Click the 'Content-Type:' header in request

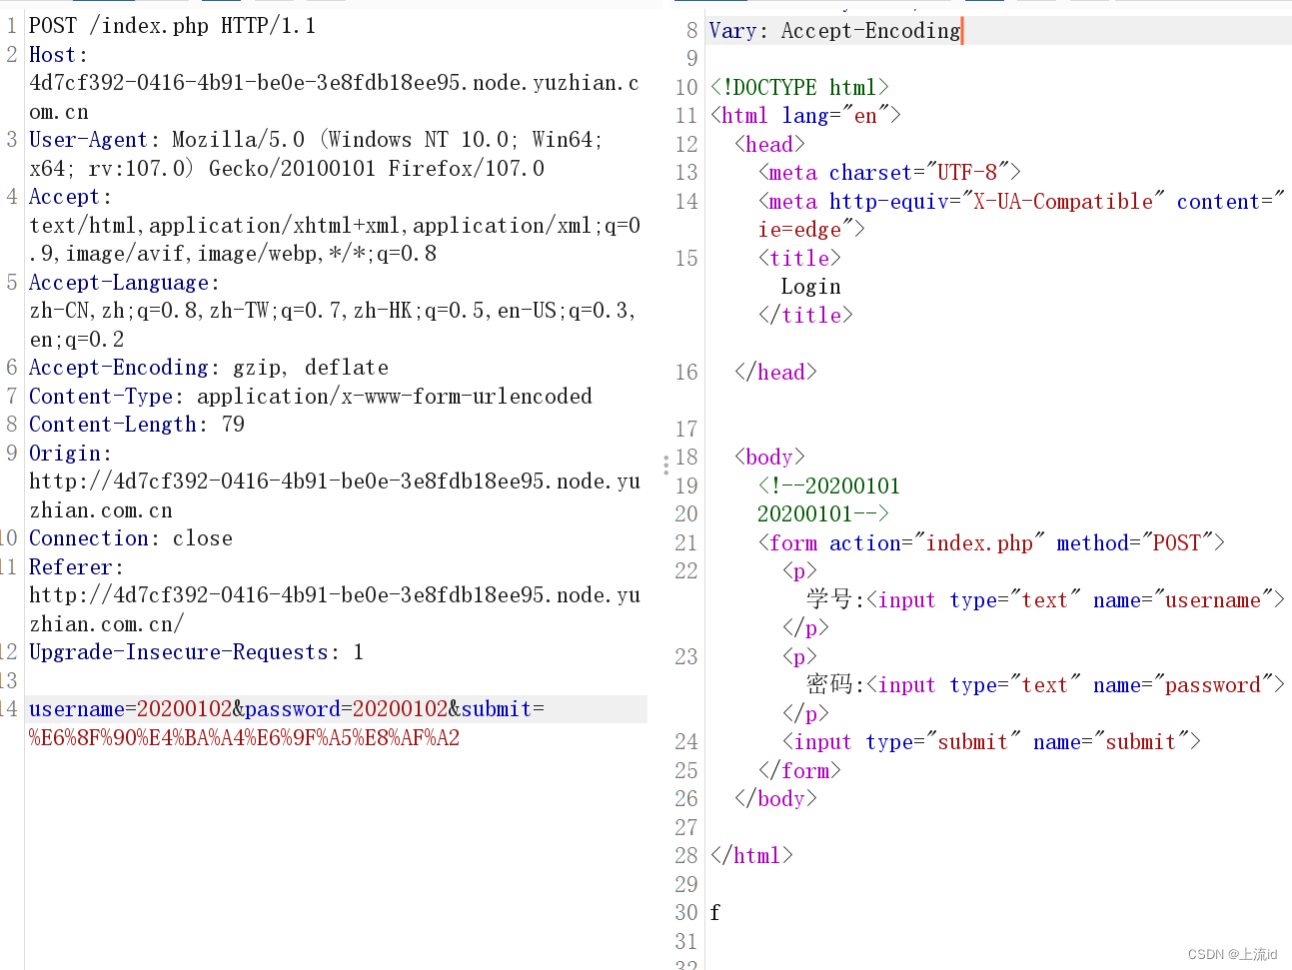point(106,396)
